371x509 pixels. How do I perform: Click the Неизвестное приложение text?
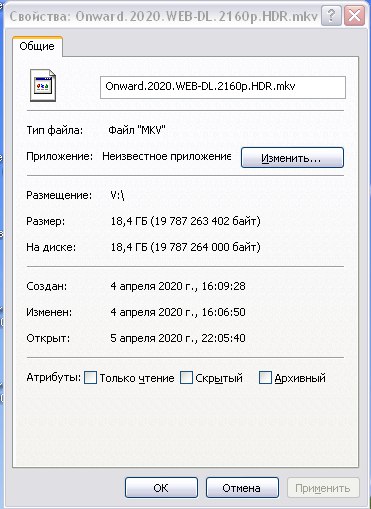click(x=167, y=156)
